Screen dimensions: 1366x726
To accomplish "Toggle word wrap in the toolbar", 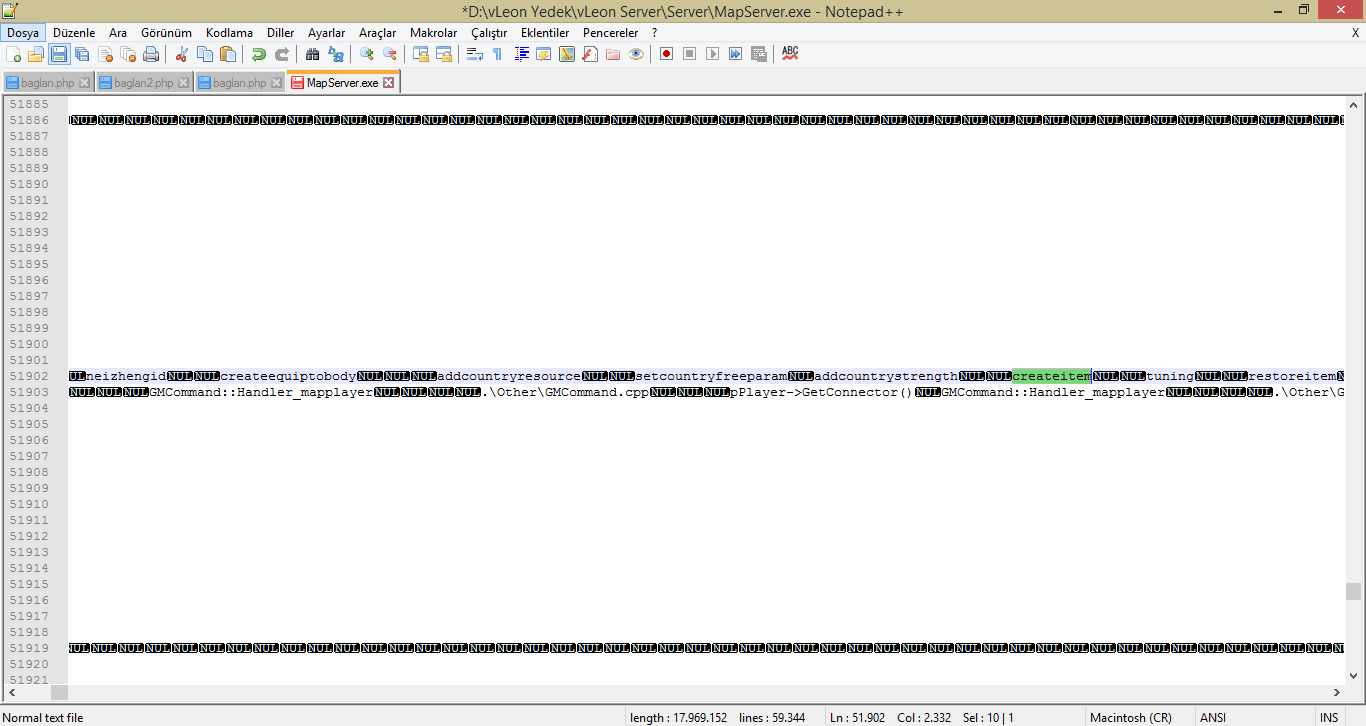I will tap(475, 54).
